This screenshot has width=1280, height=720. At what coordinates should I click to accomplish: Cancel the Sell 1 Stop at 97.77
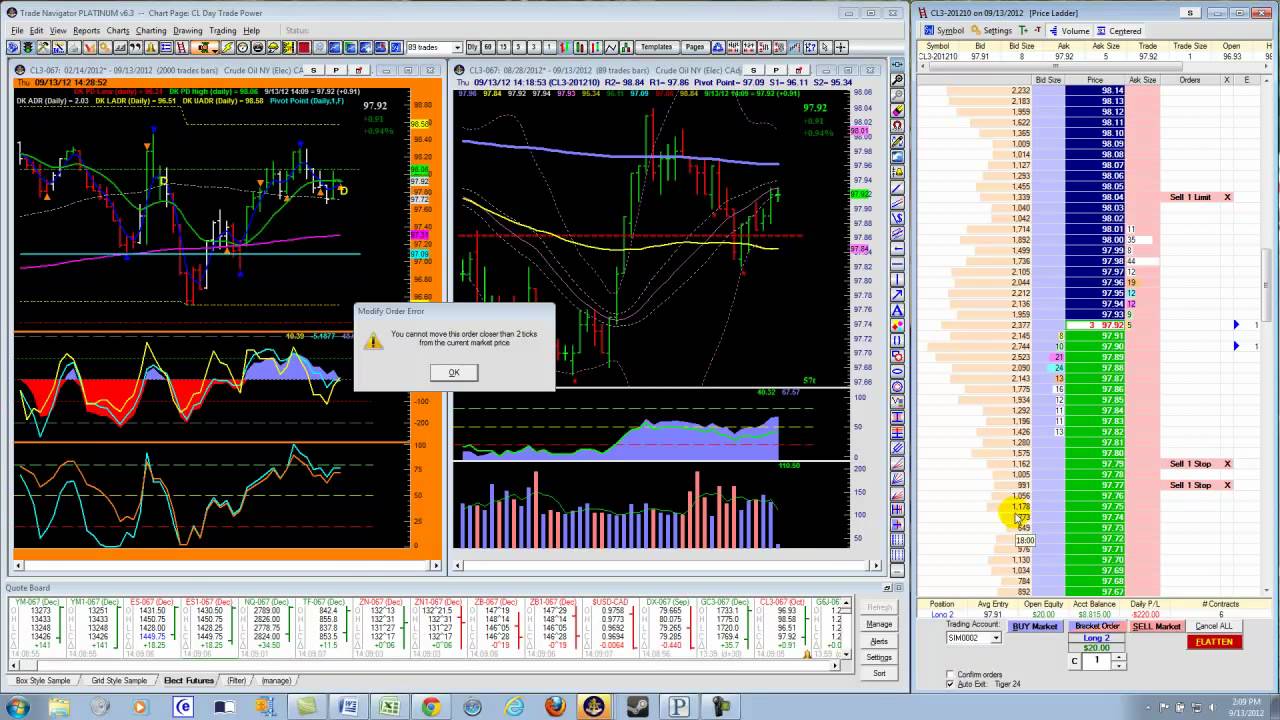(x=1227, y=485)
